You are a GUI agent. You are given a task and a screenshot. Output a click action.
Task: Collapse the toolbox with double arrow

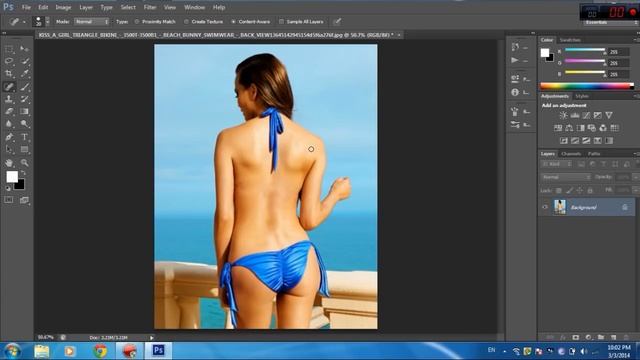pos(4,33)
